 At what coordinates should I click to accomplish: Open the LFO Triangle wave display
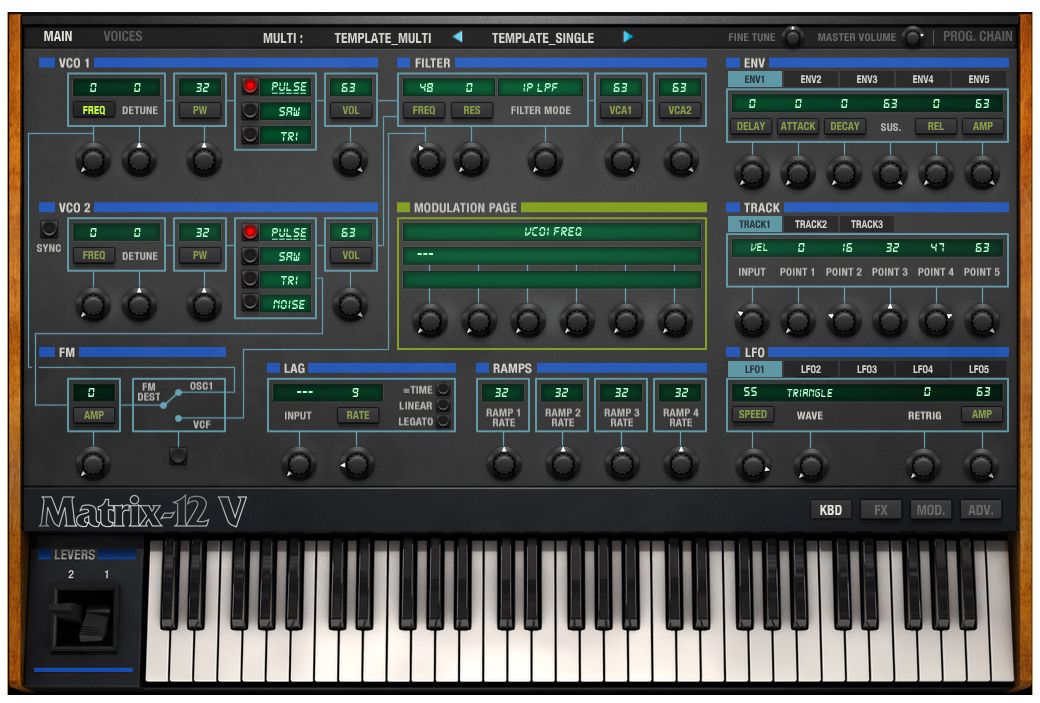pyautogui.click(x=809, y=393)
